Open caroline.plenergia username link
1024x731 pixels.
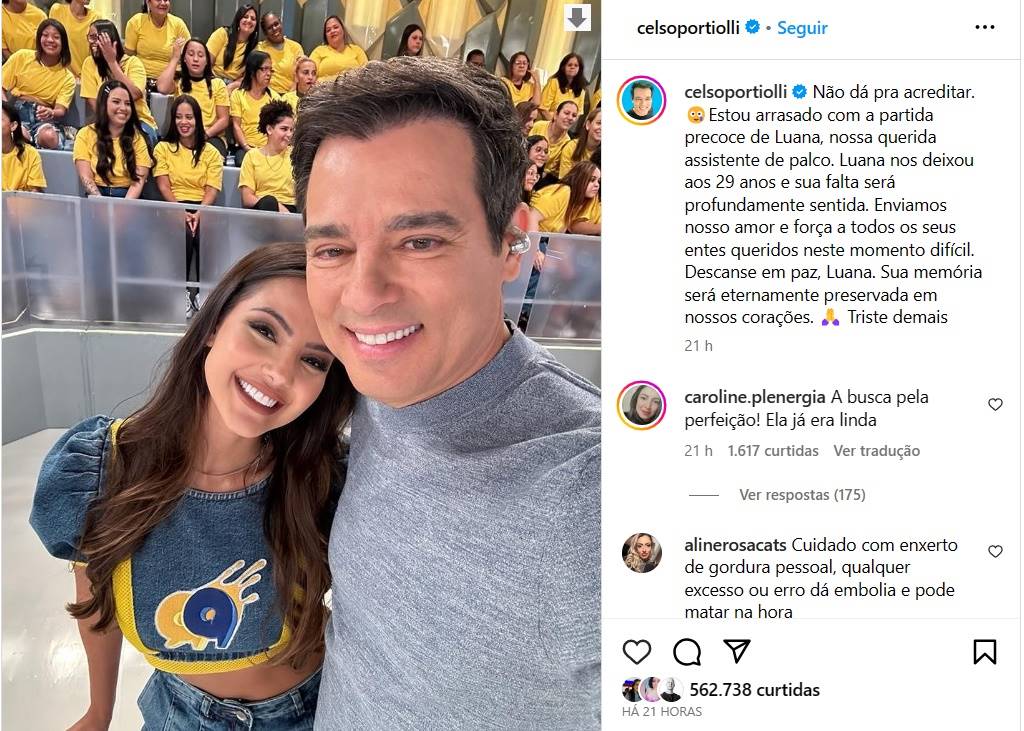tap(755, 397)
